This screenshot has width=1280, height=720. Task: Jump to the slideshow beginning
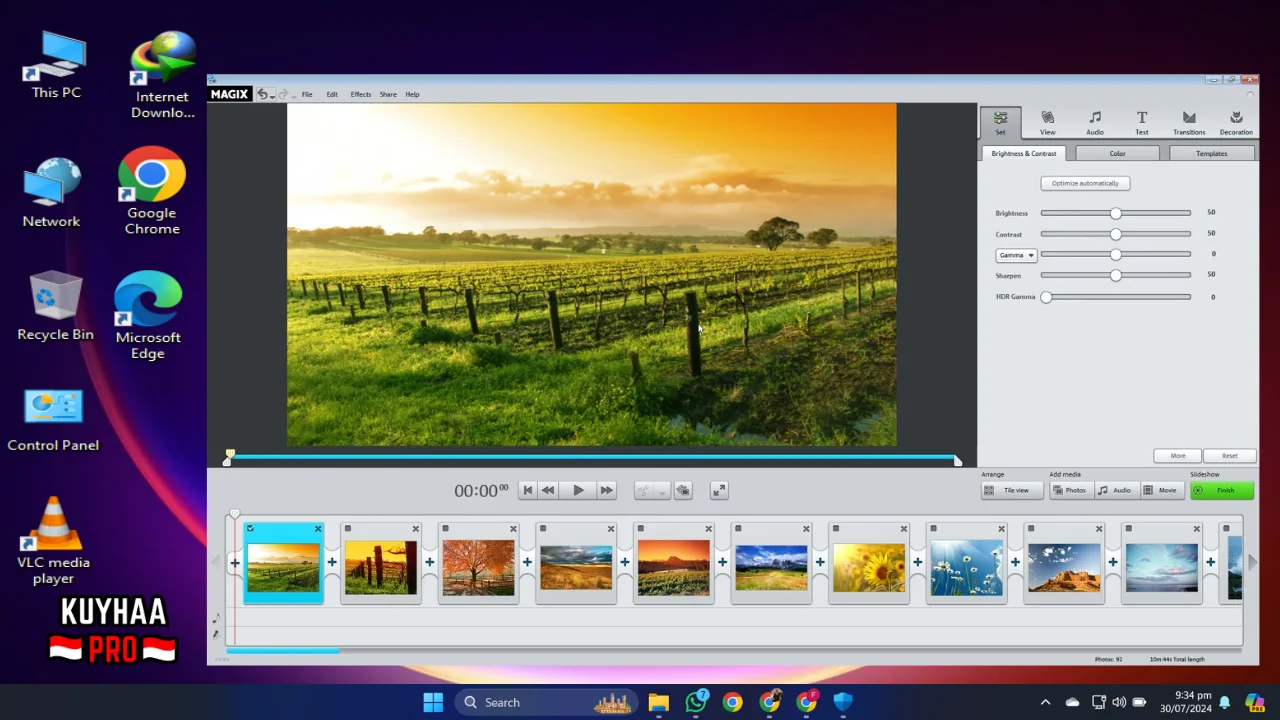click(528, 490)
